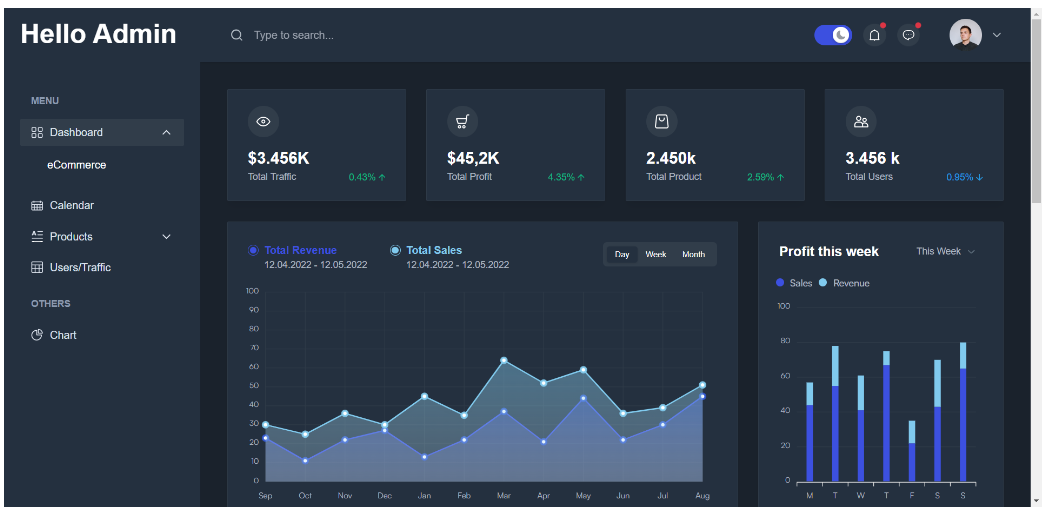The width and height of the screenshot is (1043, 516).
Task: Click the Total Revenue legend label
Action: [x=301, y=251]
